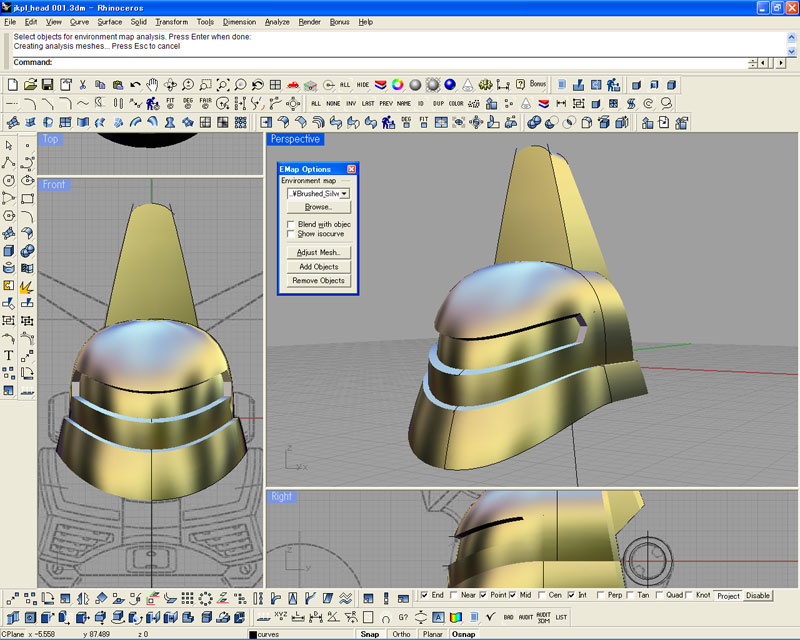800x640 pixels.
Task: Click the ALL selection toolbar button
Action: pos(345,85)
